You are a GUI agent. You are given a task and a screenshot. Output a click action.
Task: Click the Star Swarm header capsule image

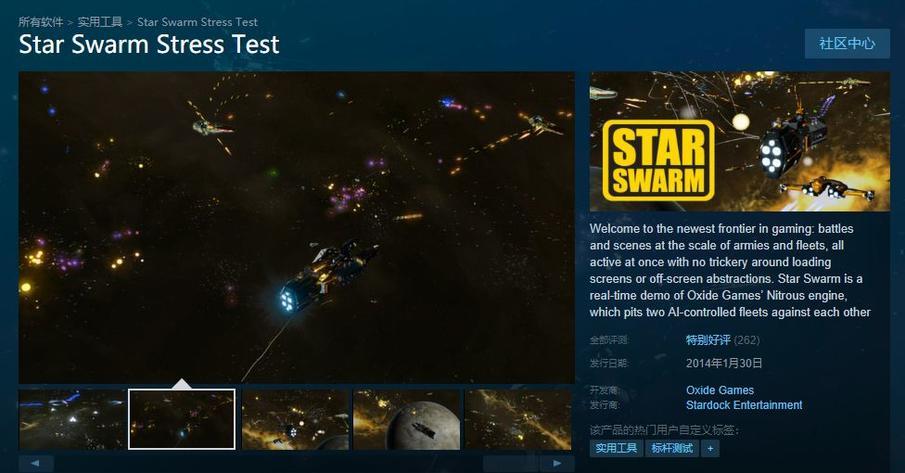[740, 141]
